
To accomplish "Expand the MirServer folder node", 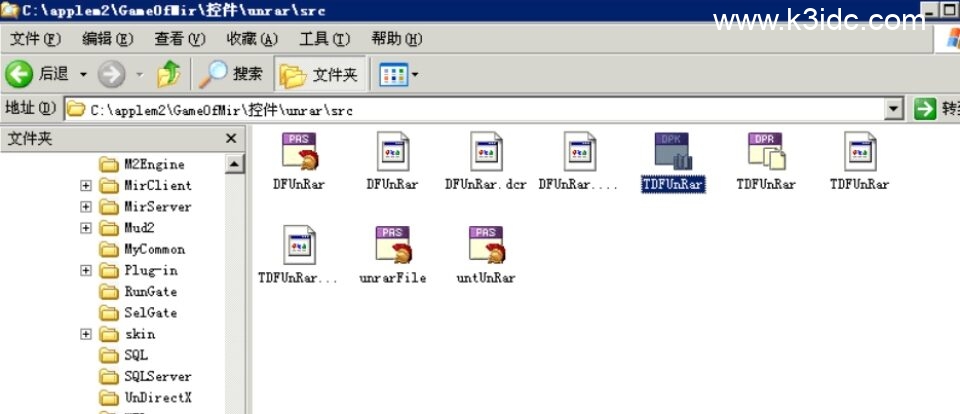I will 86,206.
